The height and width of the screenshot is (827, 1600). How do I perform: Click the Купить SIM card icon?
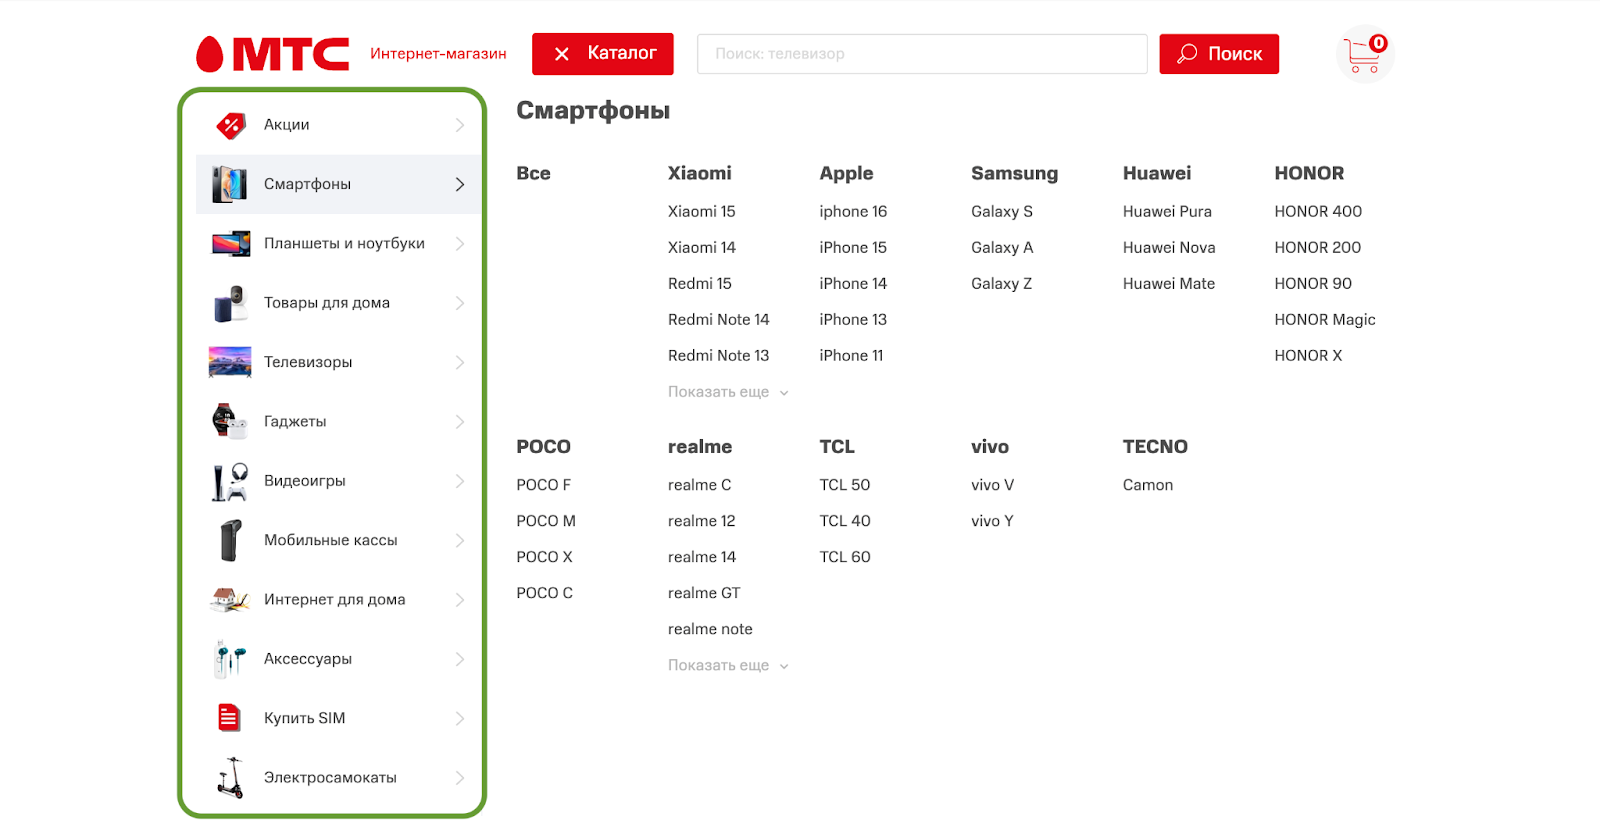(x=229, y=718)
